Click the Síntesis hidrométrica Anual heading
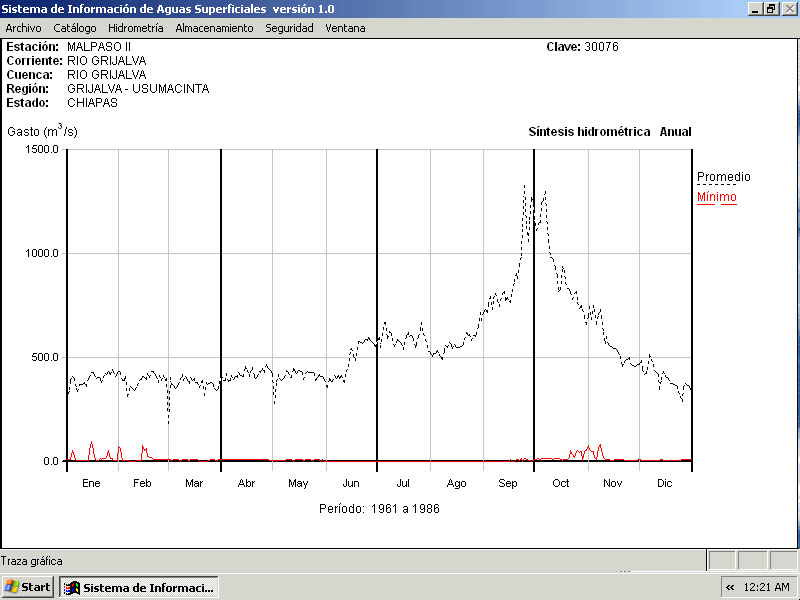 coord(609,132)
